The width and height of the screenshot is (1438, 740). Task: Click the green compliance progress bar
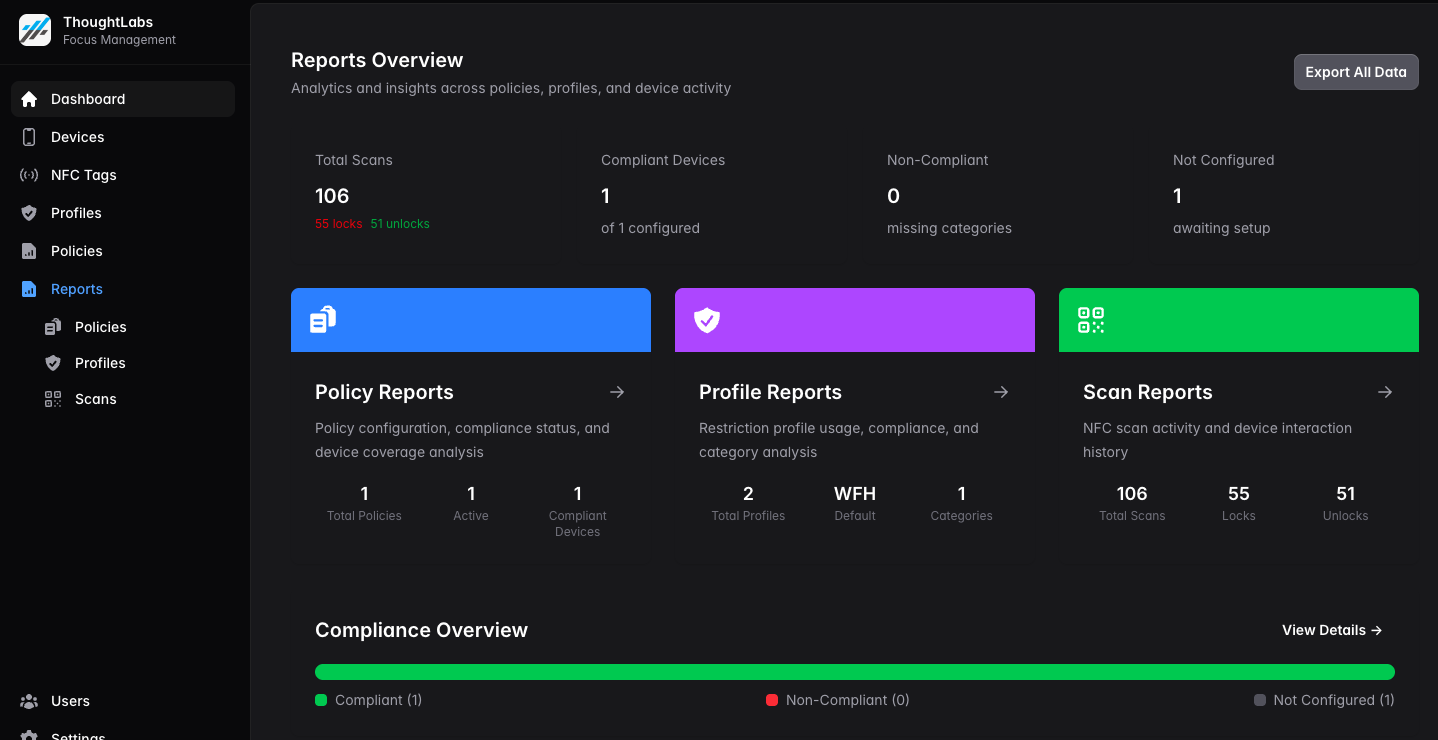pos(855,671)
